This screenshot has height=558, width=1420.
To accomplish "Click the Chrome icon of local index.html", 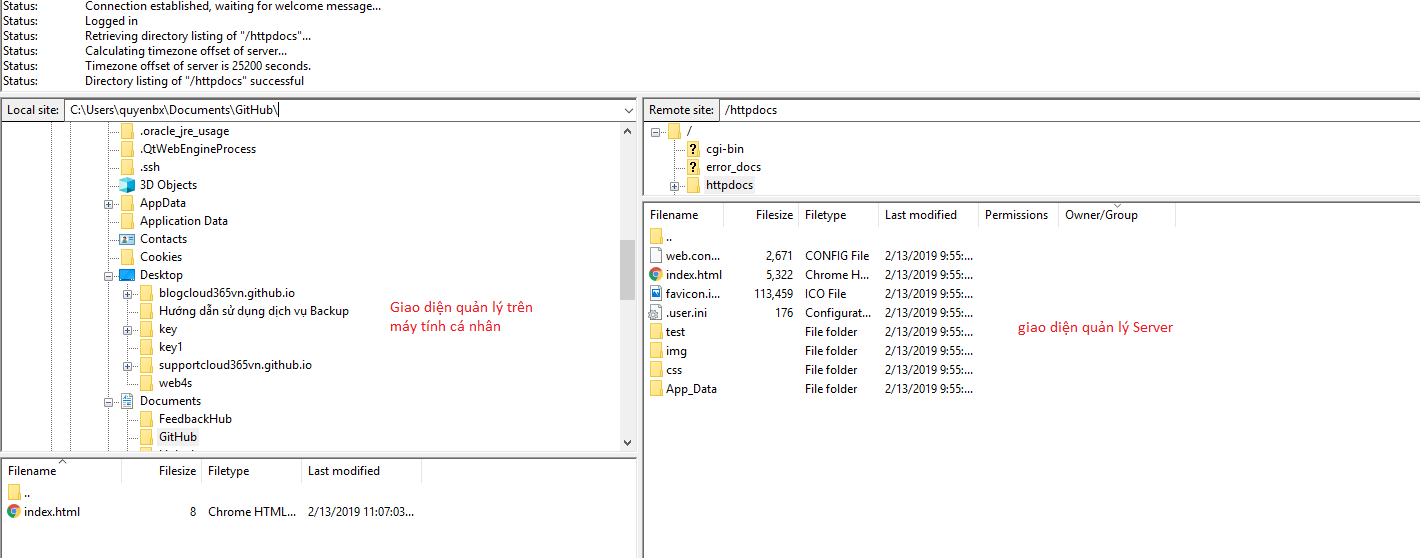I will (x=14, y=511).
